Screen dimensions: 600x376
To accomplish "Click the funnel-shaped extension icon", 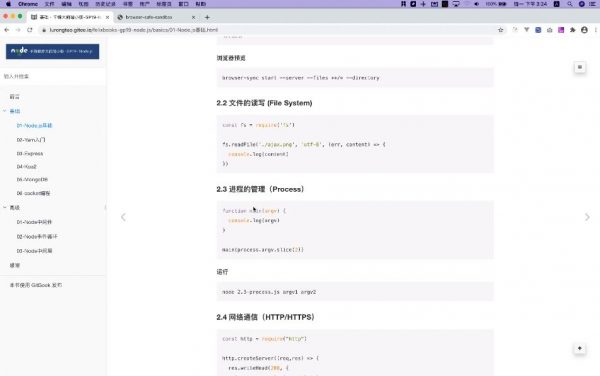I will (x=527, y=30).
